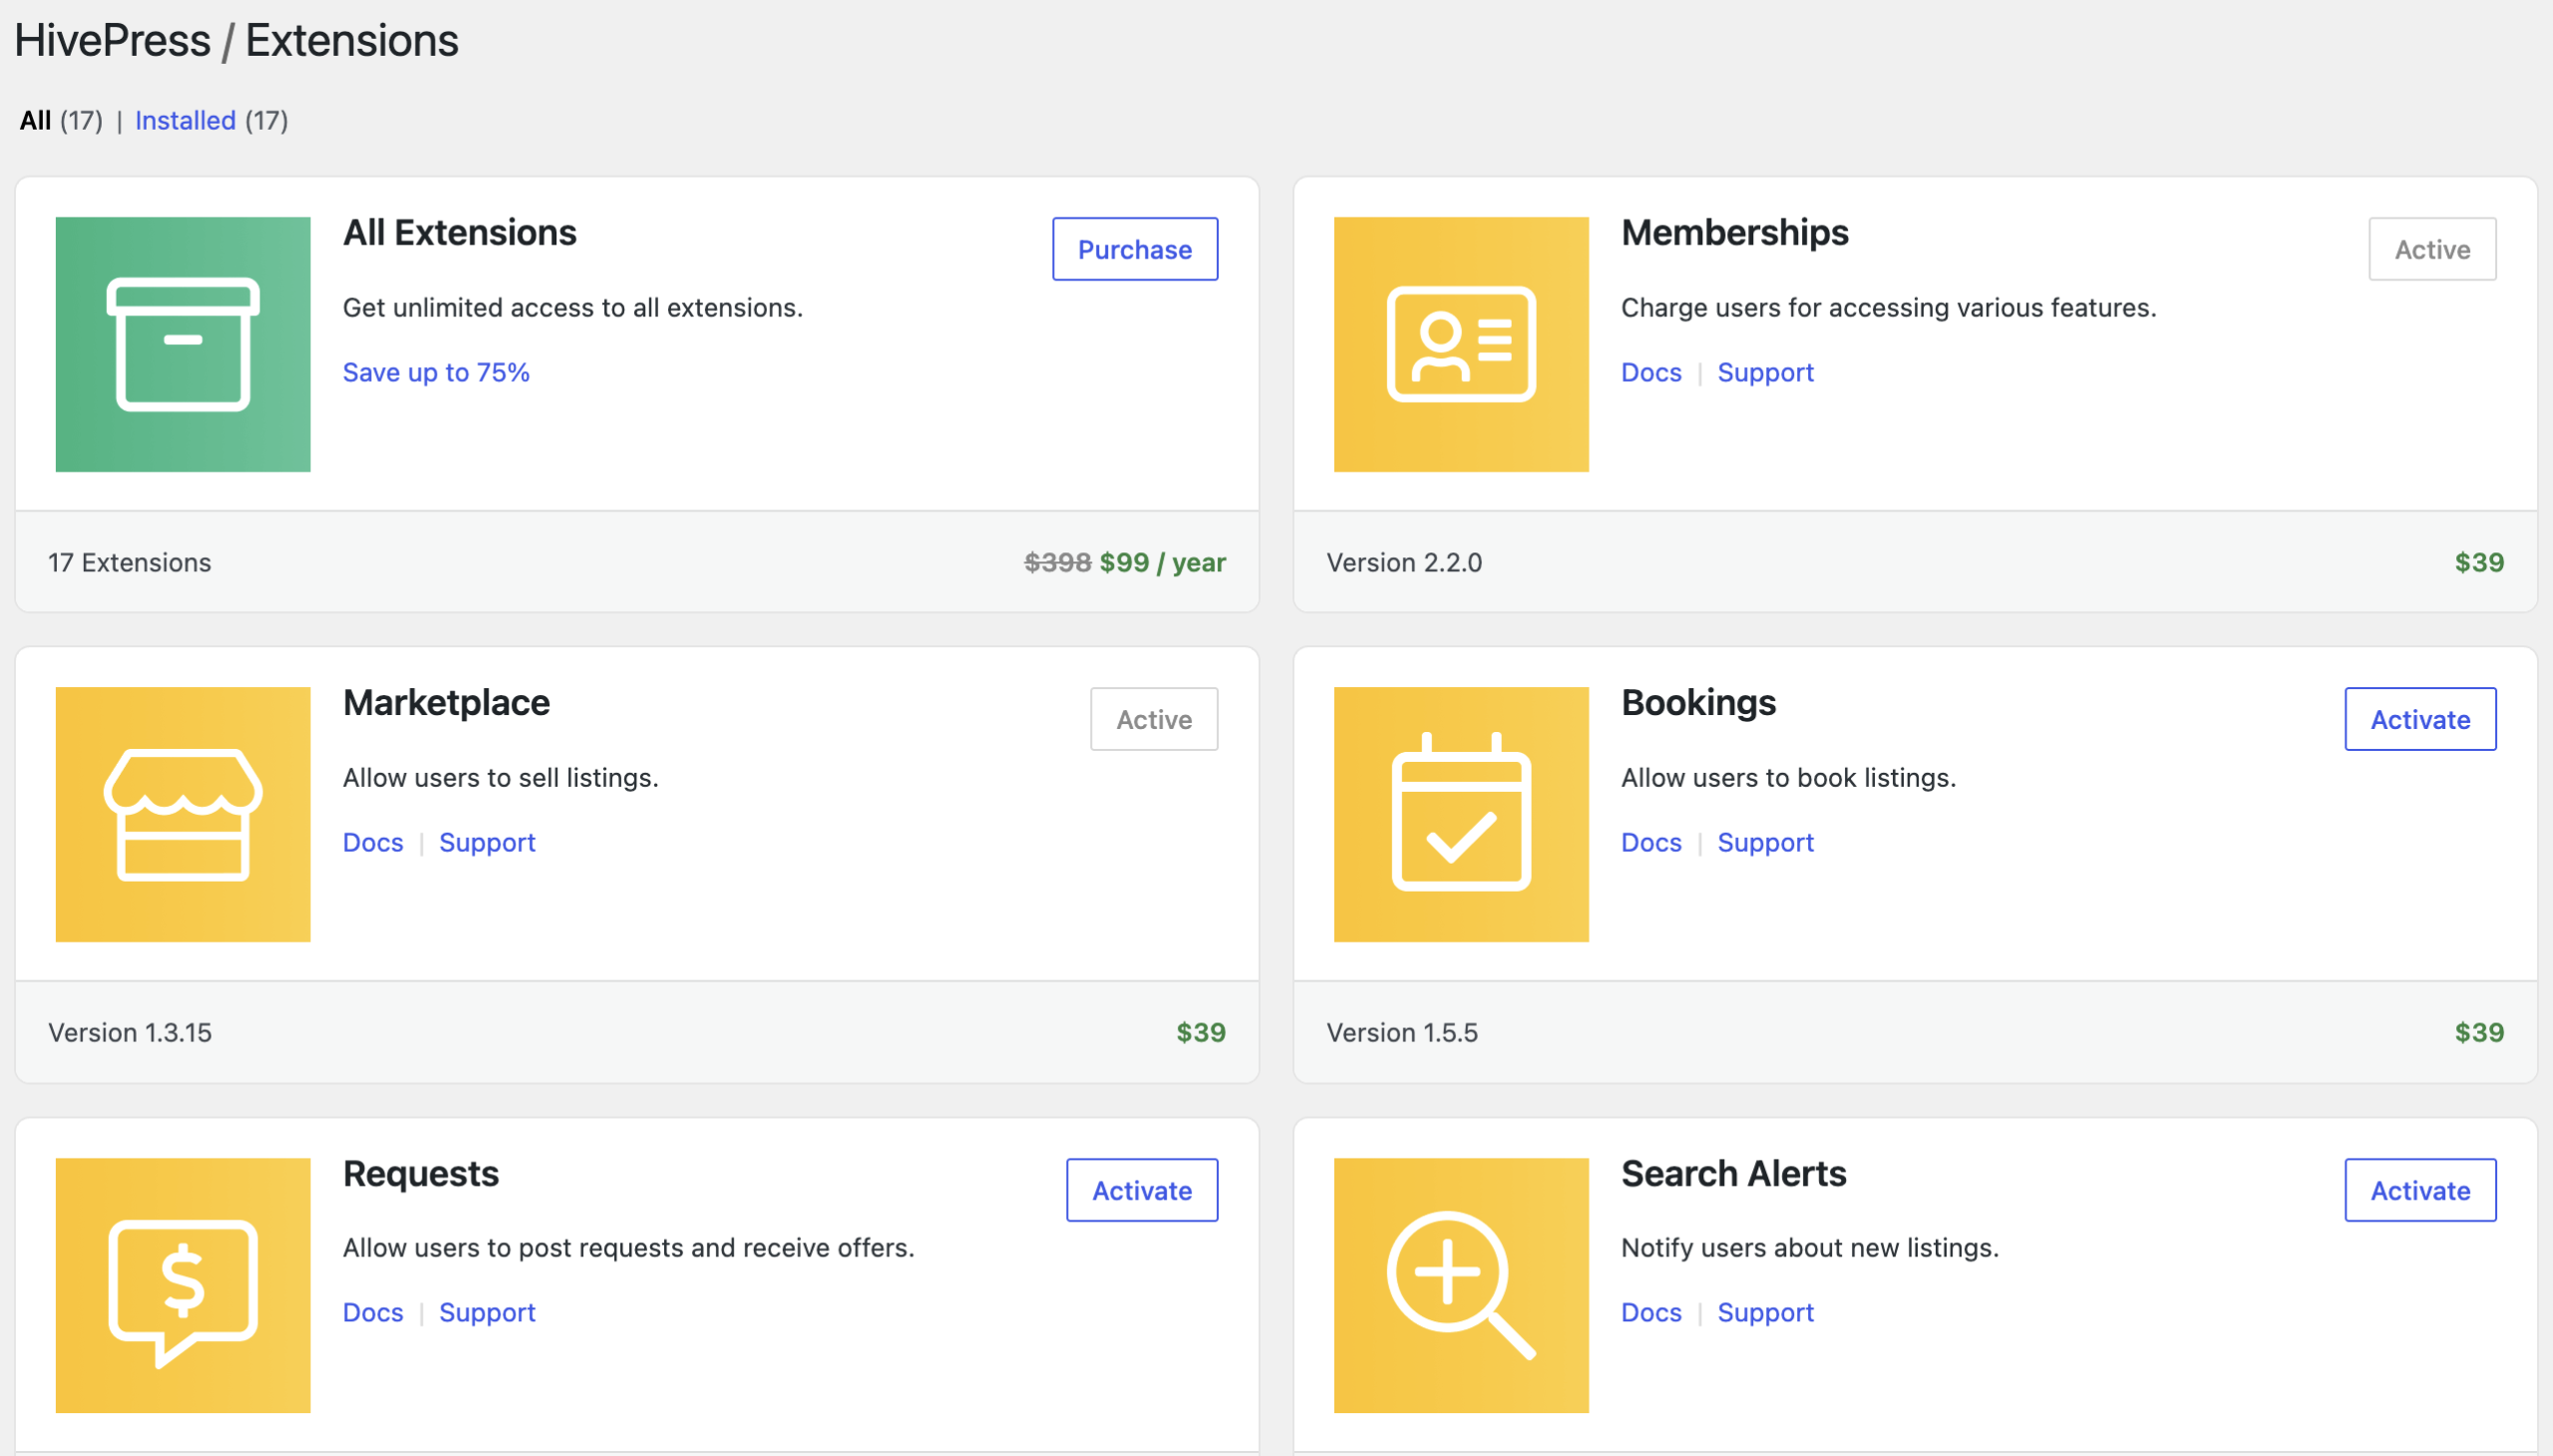
Task: Click the Memberships $39 price
Action: pyautogui.click(x=2479, y=562)
